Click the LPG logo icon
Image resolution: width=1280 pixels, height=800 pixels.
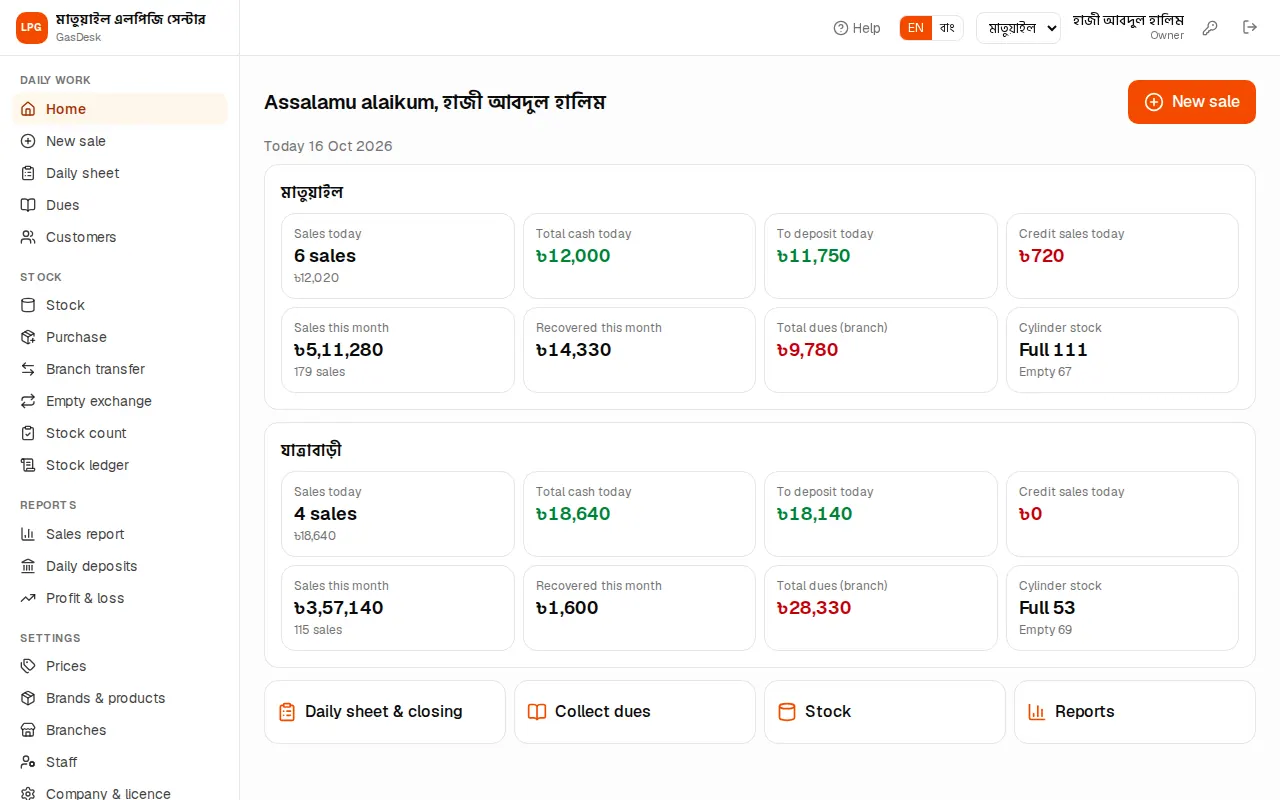click(x=32, y=28)
